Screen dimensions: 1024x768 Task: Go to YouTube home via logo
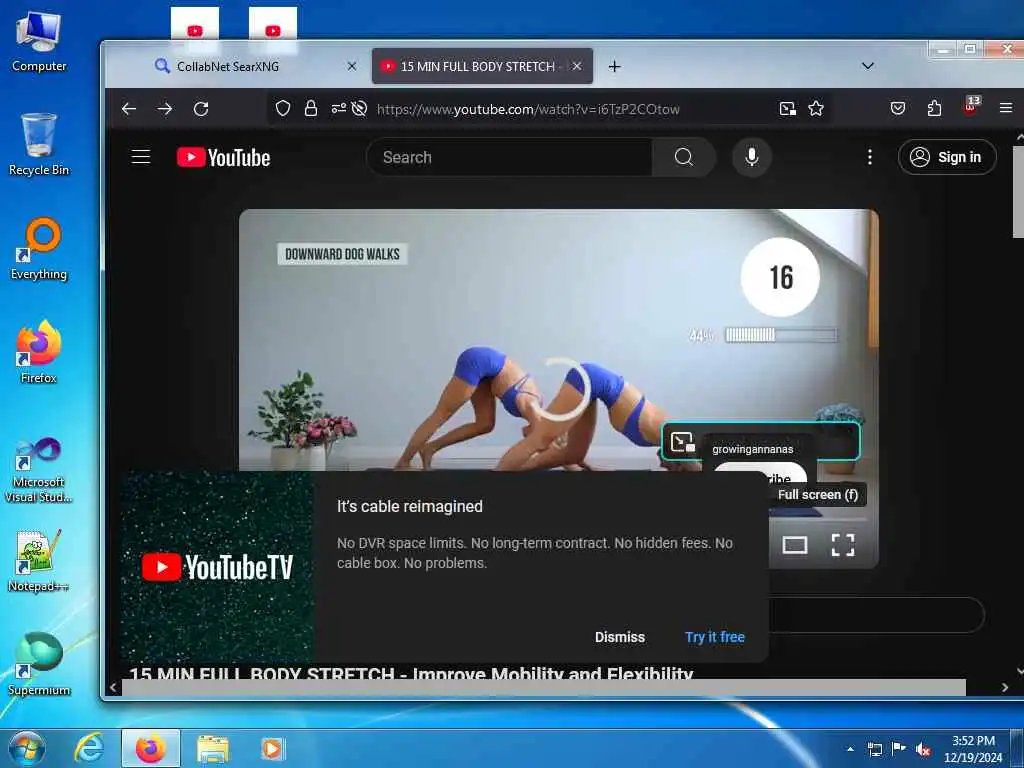coord(223,157)
